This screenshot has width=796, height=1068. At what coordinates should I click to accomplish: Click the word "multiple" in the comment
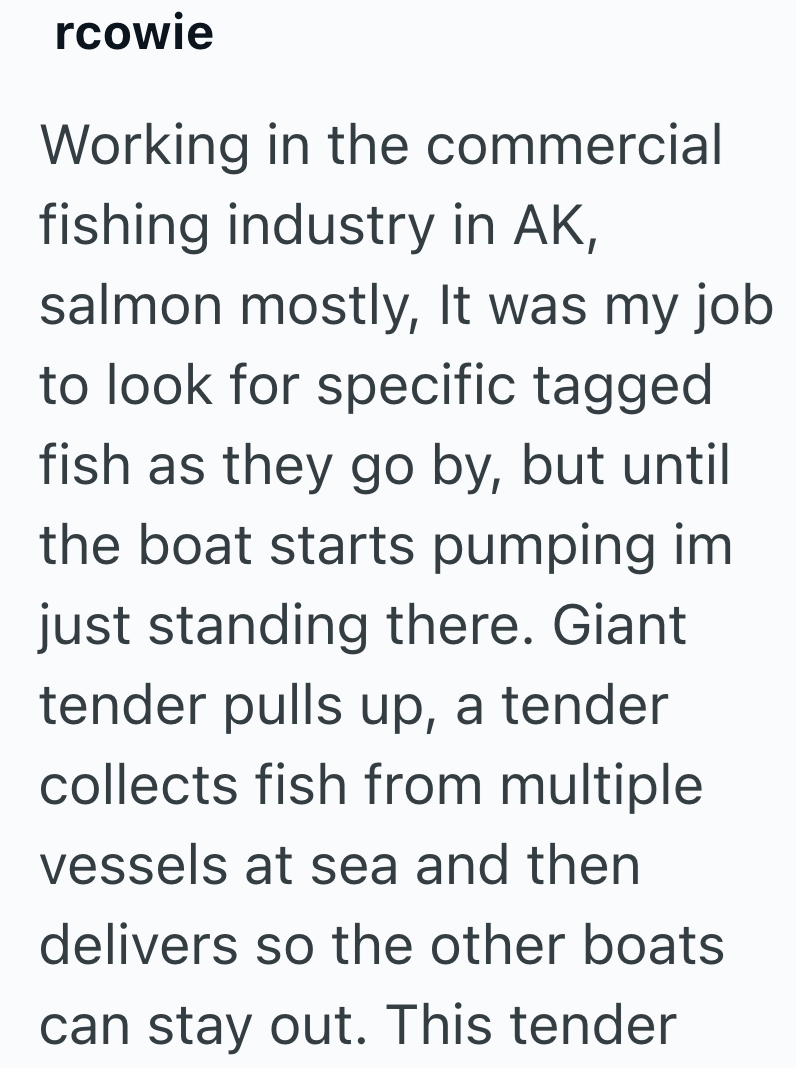click(x=601, y=787)
